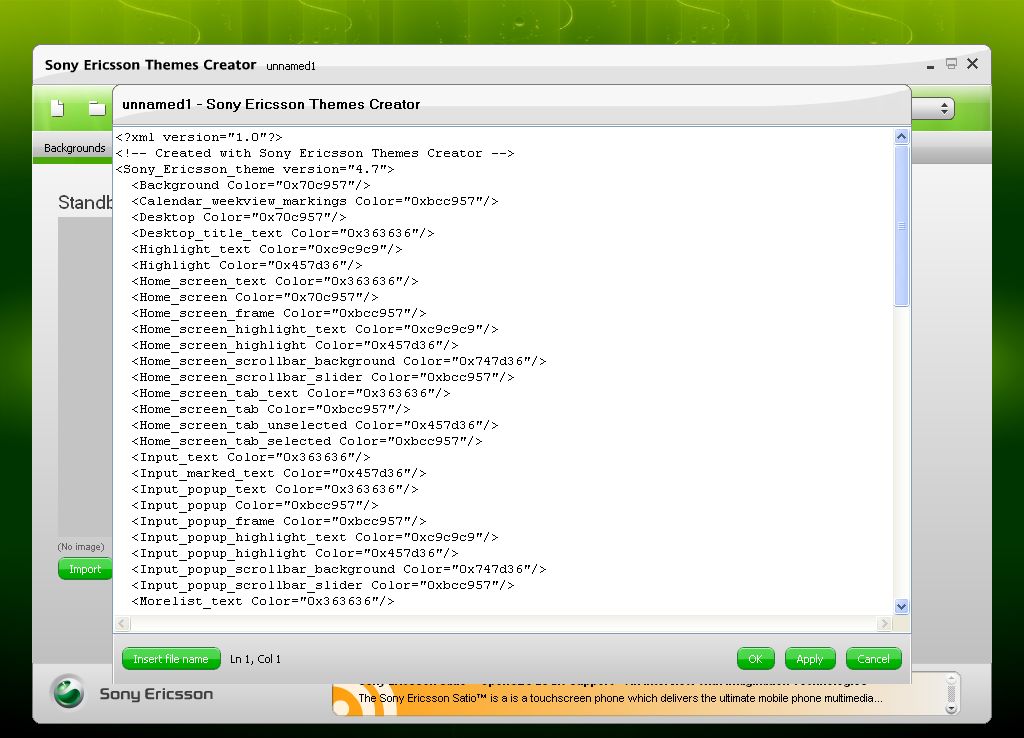
Task: Click the Background Color="0x70c957" line
Action: point(251,185)
